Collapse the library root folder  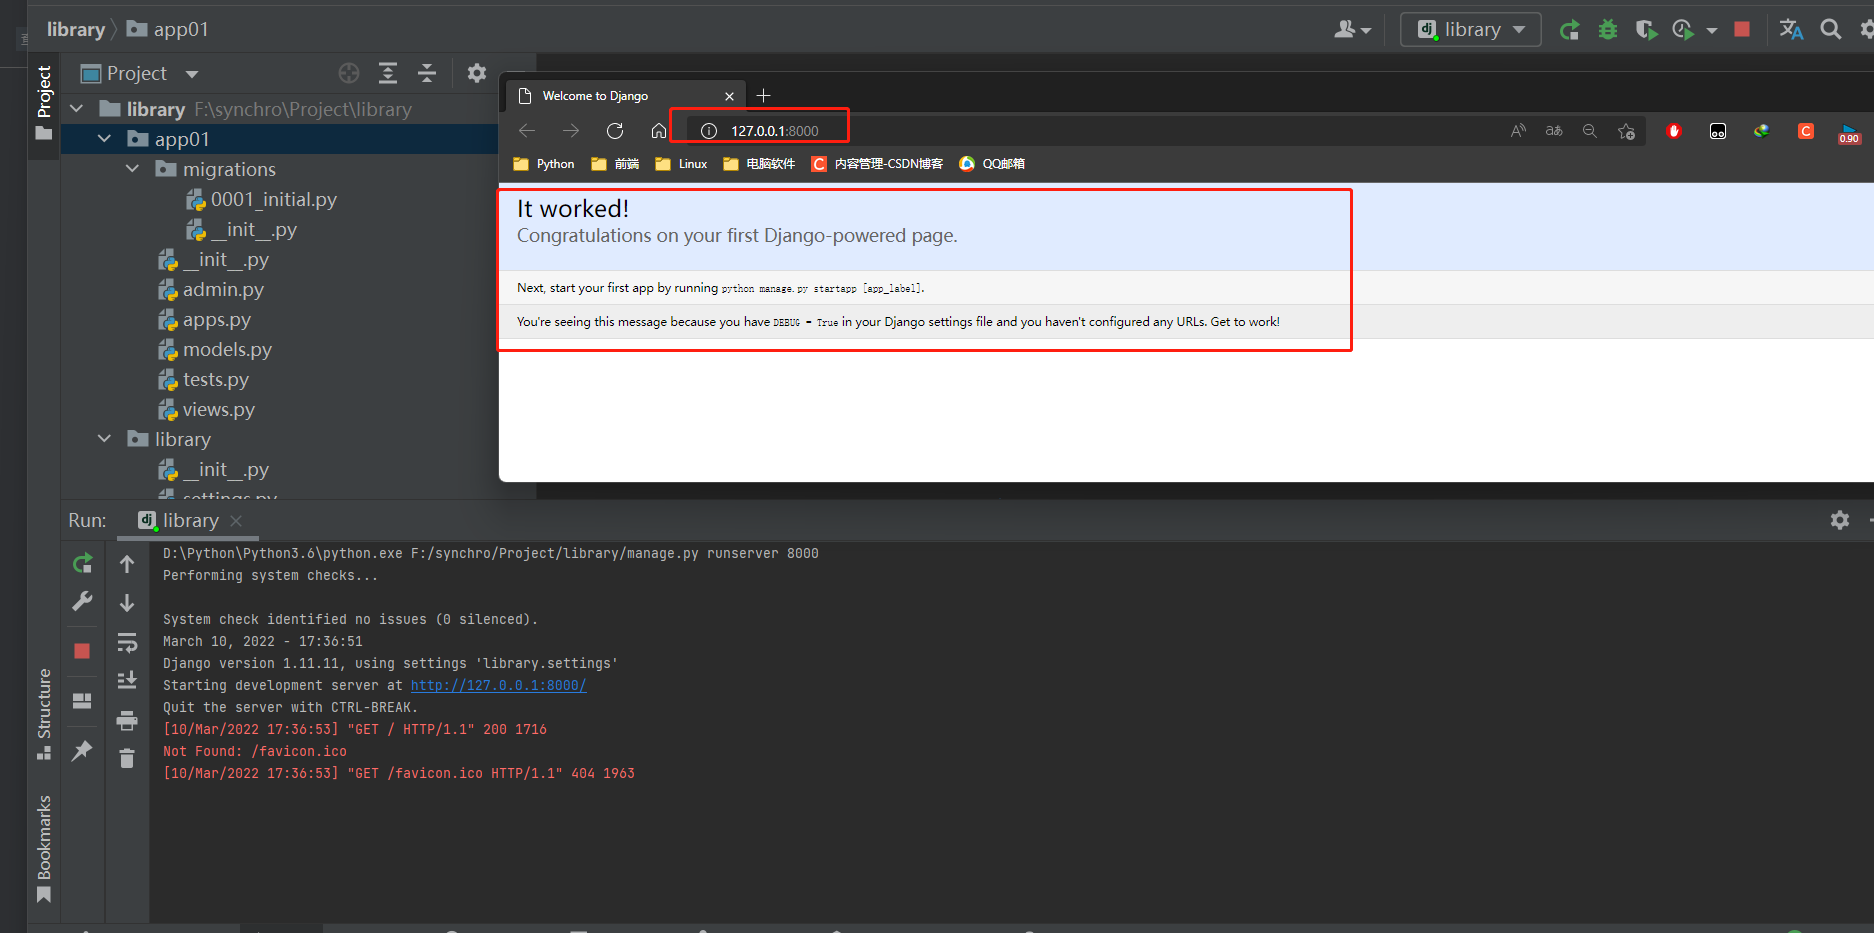tap(76, 108)
